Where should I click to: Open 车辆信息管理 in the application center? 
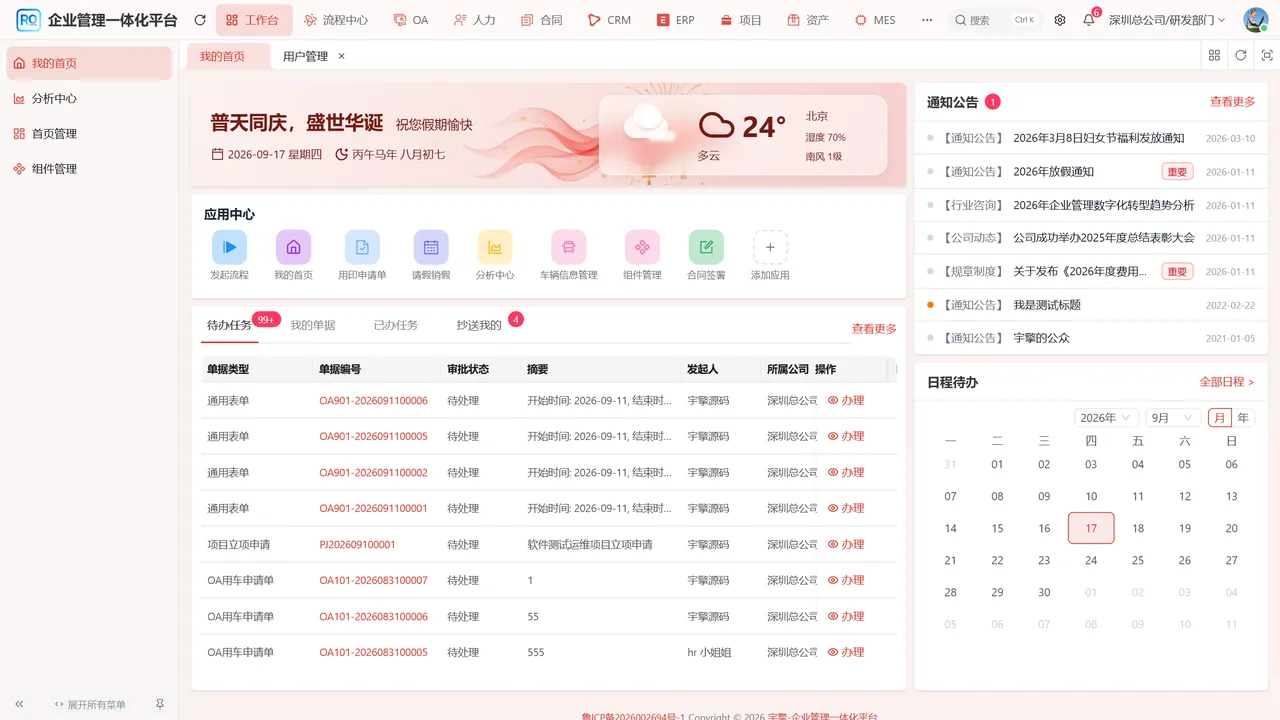[569, 247]
